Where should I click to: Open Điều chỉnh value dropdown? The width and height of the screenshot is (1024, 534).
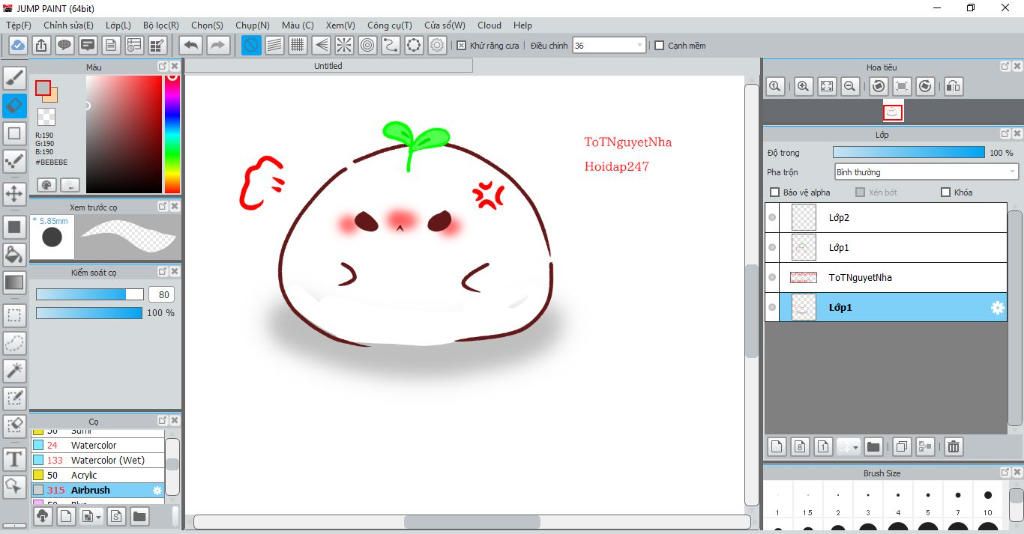(639, 45)
